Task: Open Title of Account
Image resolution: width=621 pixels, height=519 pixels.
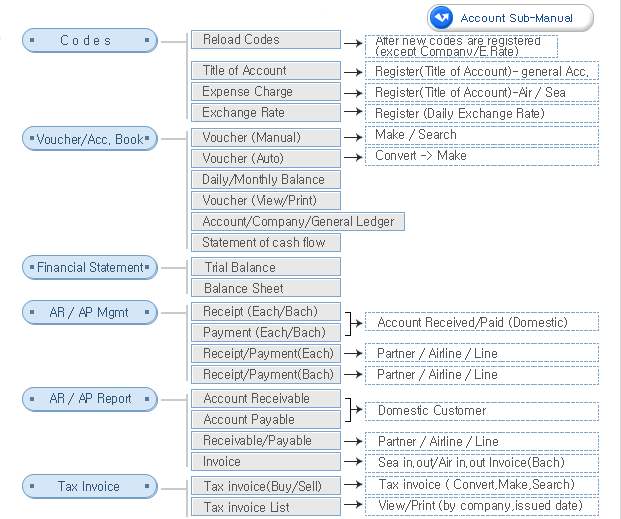Action: click(265, 71)
